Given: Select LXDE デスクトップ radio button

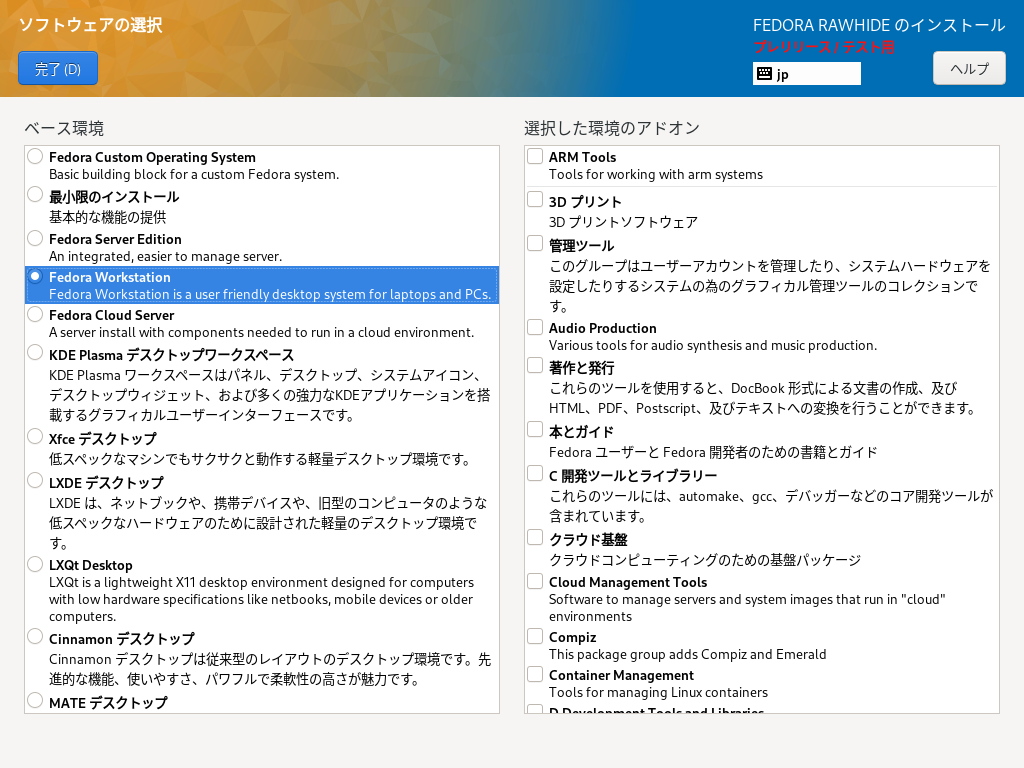Looking at the screenshot, I should (35, 481).
